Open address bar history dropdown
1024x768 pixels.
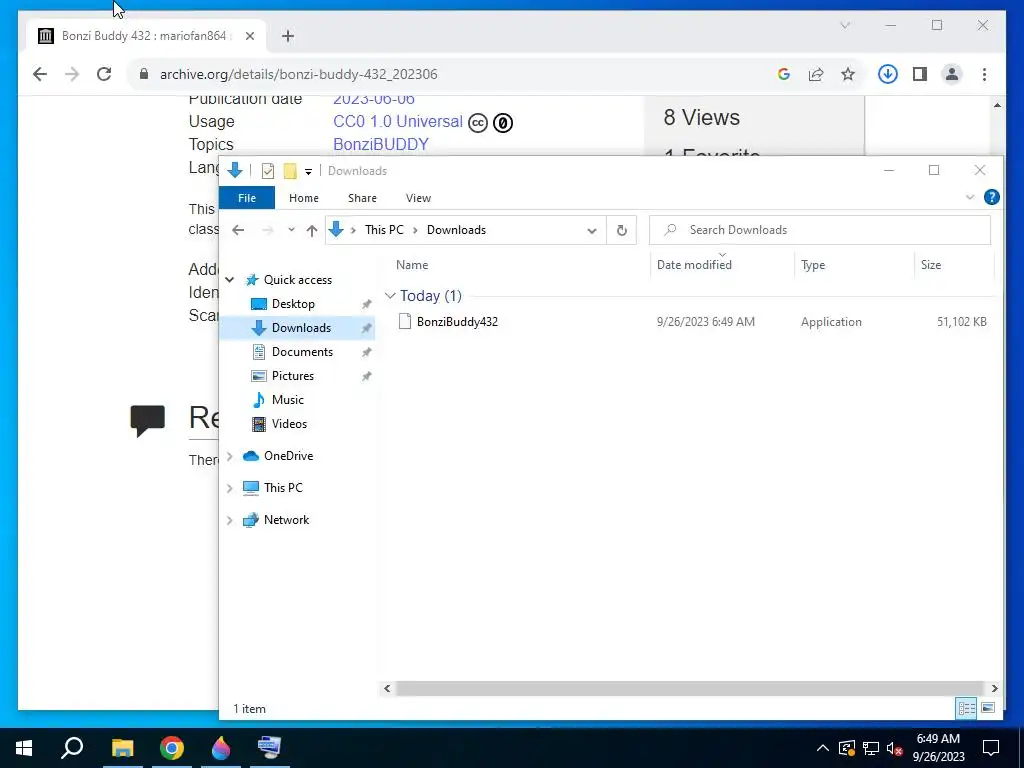592,231
